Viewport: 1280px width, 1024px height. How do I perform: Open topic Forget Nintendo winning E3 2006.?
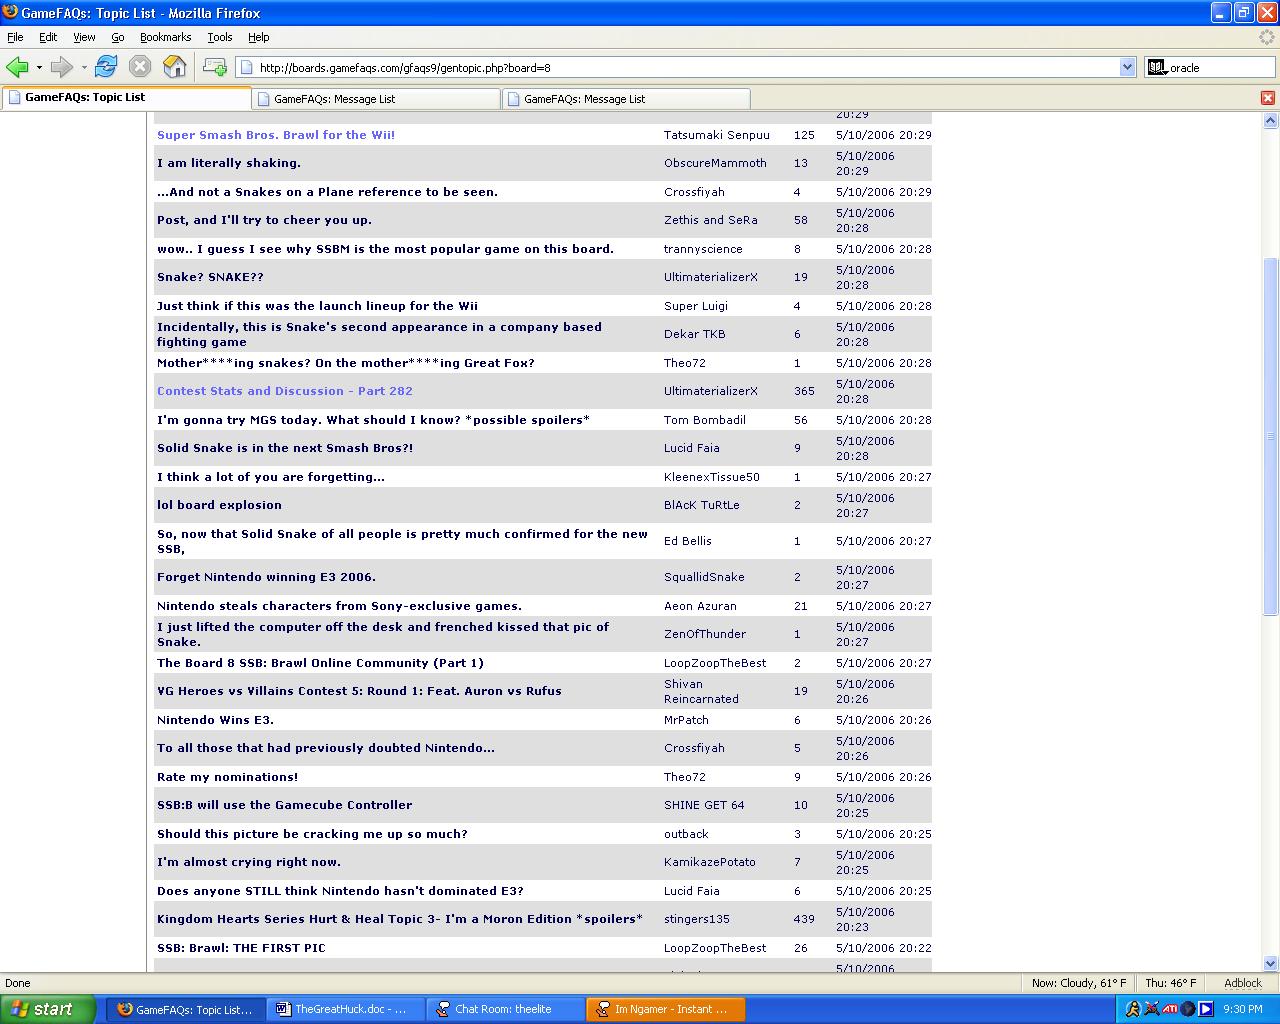coord(266,577)
